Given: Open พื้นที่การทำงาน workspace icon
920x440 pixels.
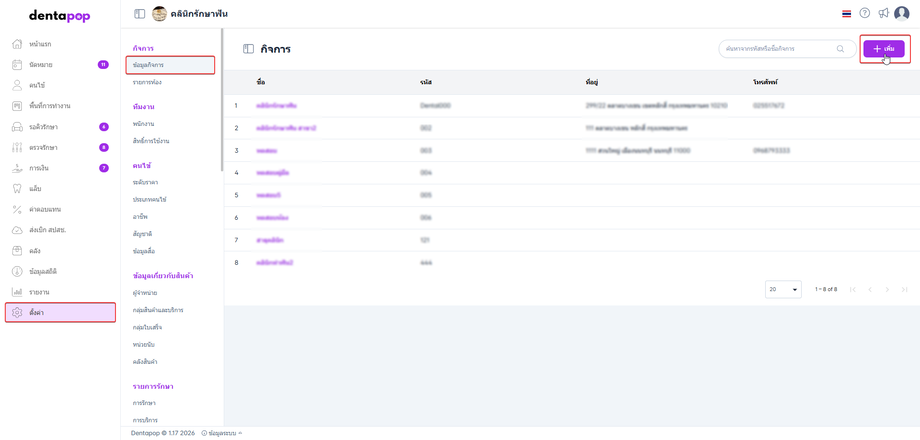Looking at the screenshot, I should point(17,106).
